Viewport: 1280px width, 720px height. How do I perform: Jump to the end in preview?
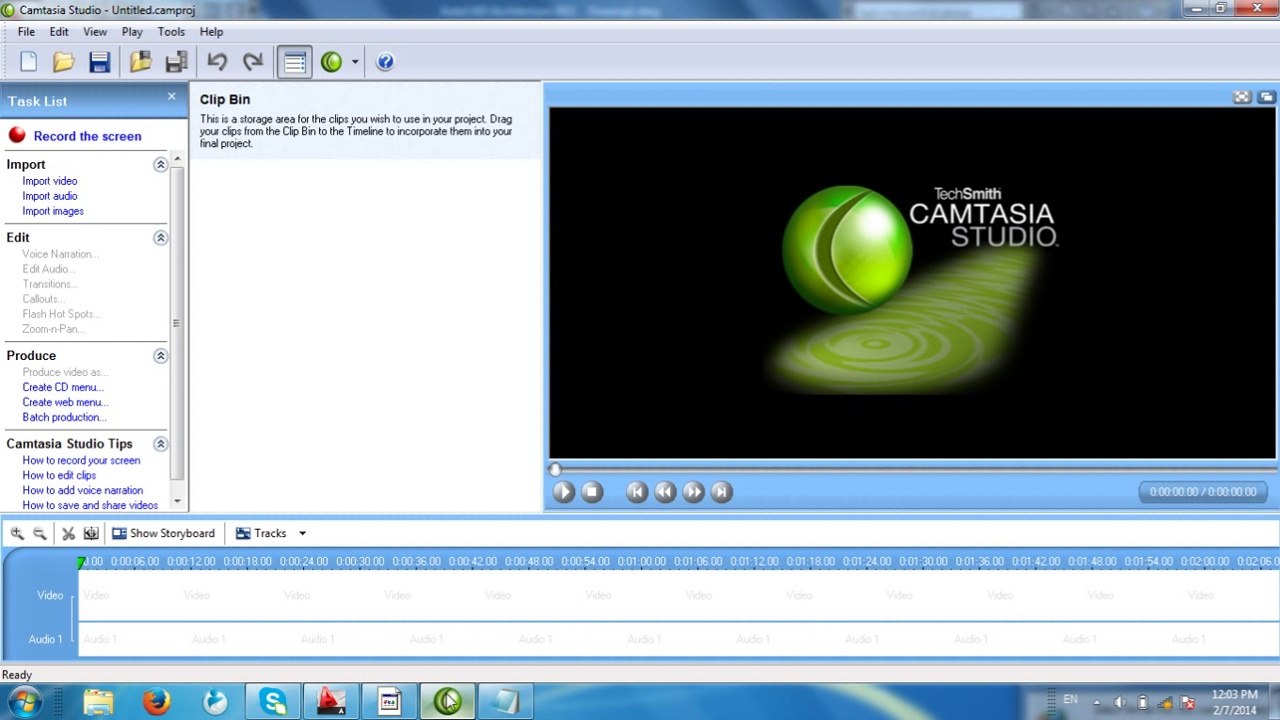point(721,491)
